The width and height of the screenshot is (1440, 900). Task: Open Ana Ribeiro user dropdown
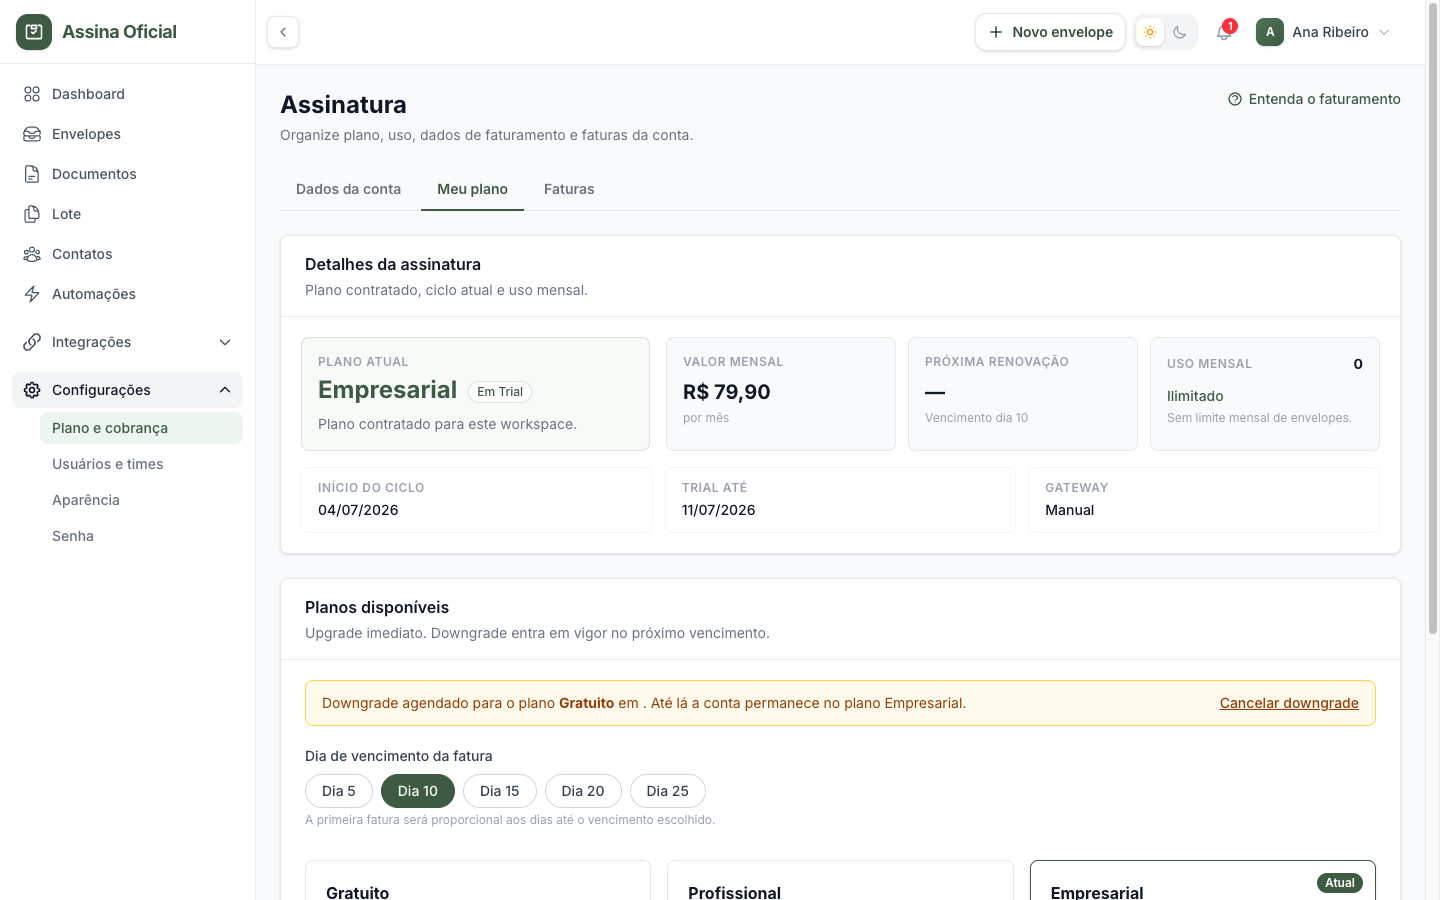coord(1323,32)
